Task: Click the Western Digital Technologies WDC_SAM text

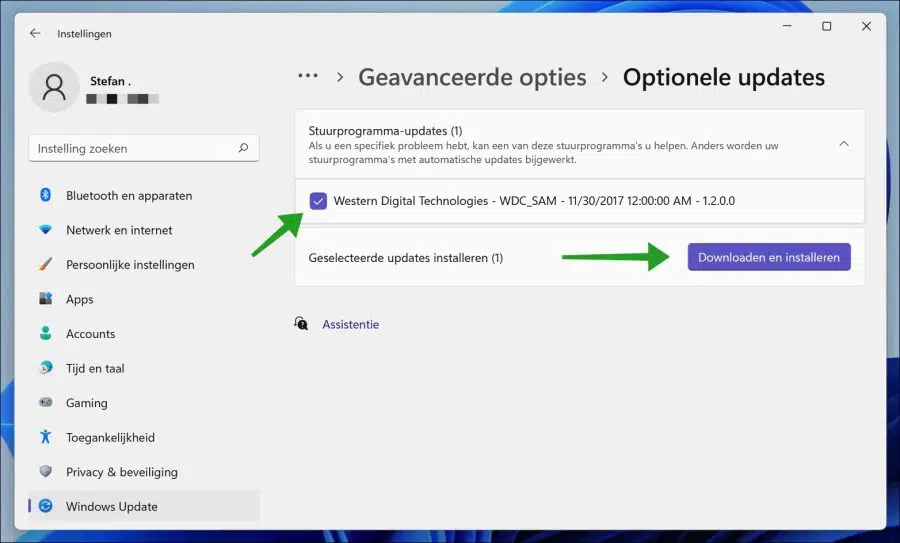Action: point(534,201)
